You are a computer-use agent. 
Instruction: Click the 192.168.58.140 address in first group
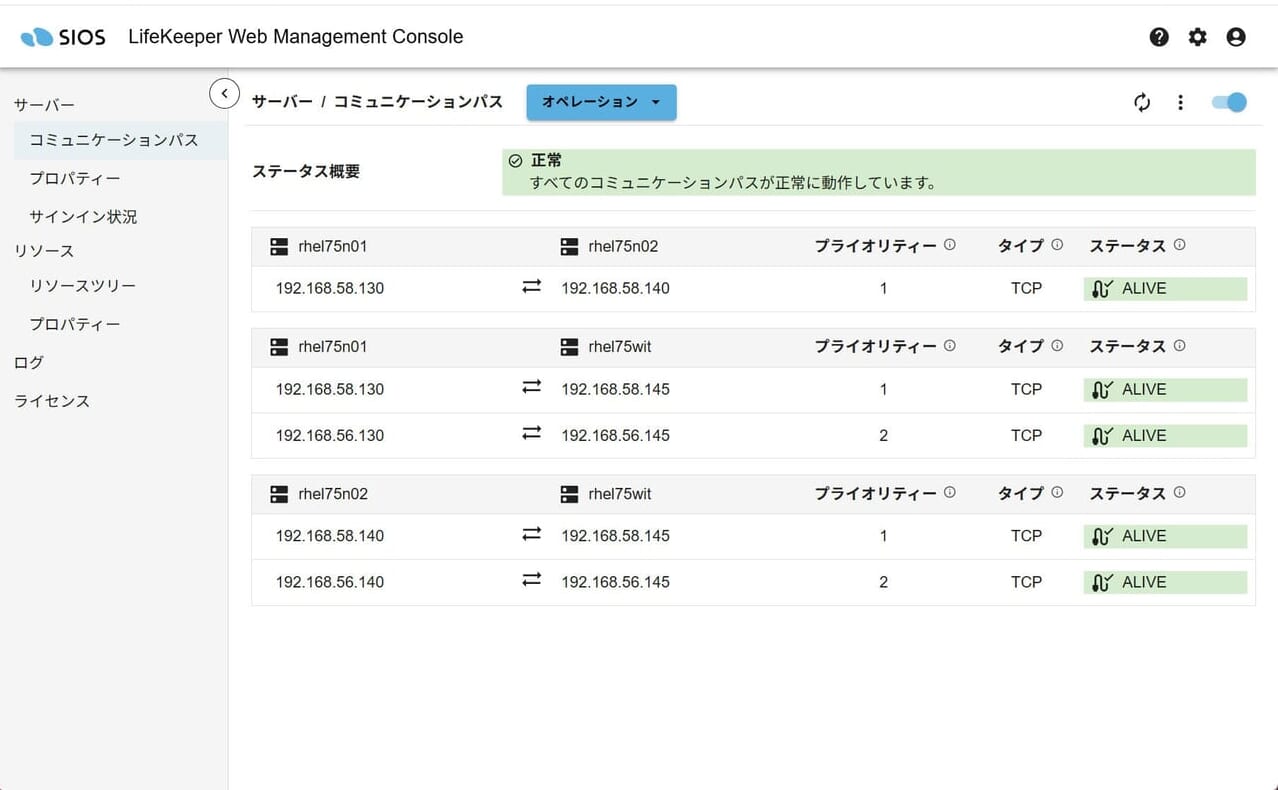pyautogui.click(x=615, y=289)
